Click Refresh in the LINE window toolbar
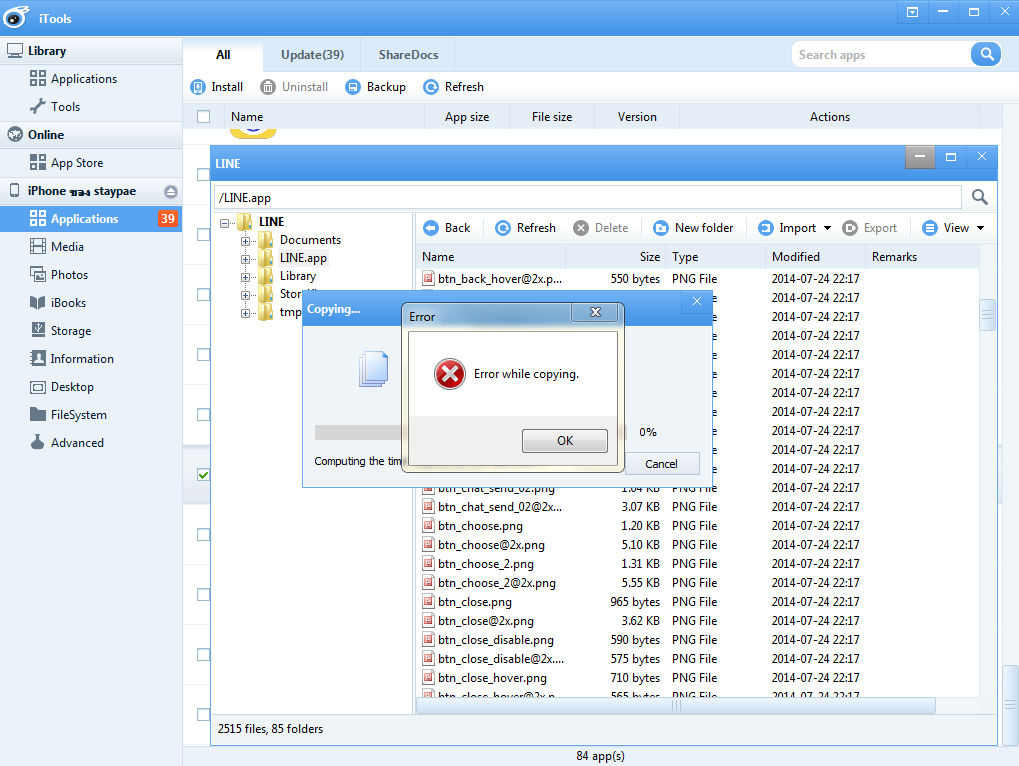The height and width of the screenshot is (766, 1019). 525,228
